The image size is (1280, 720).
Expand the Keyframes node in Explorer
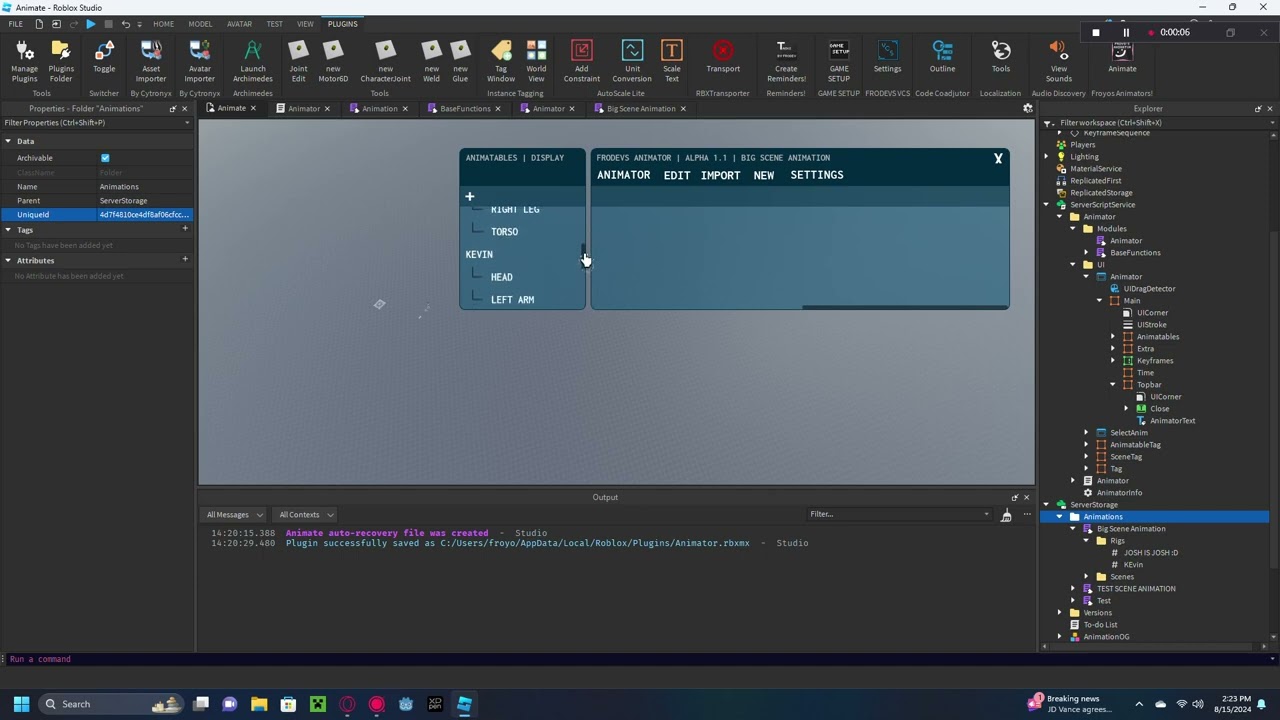(1113, 361)
